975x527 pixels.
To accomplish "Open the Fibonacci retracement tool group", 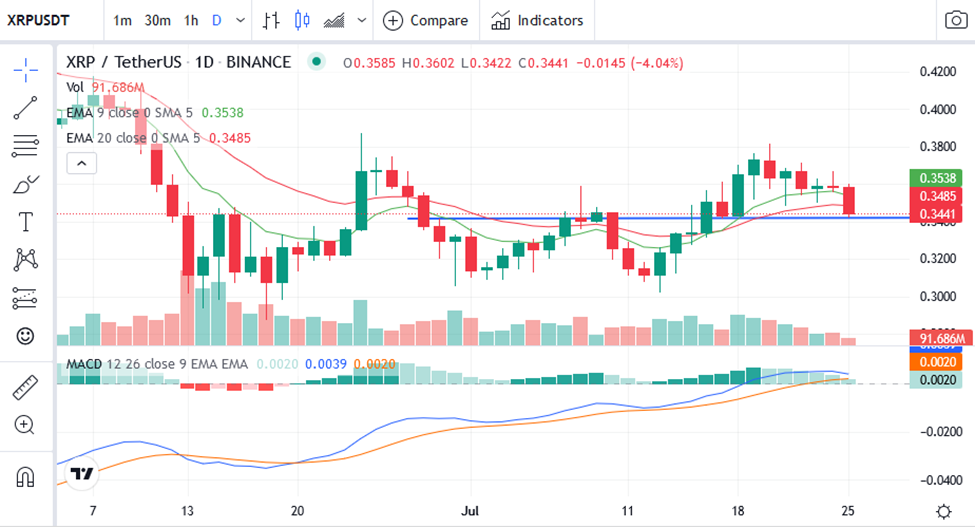I will pos(25,146).
